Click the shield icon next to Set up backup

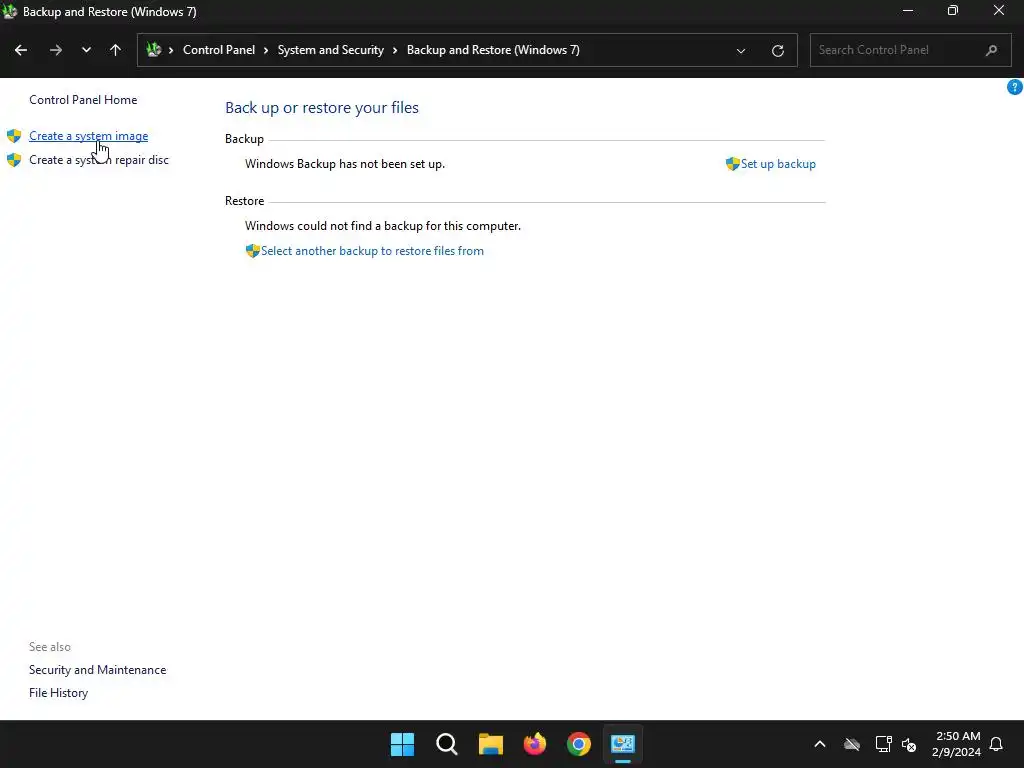(x=732, y=164)
